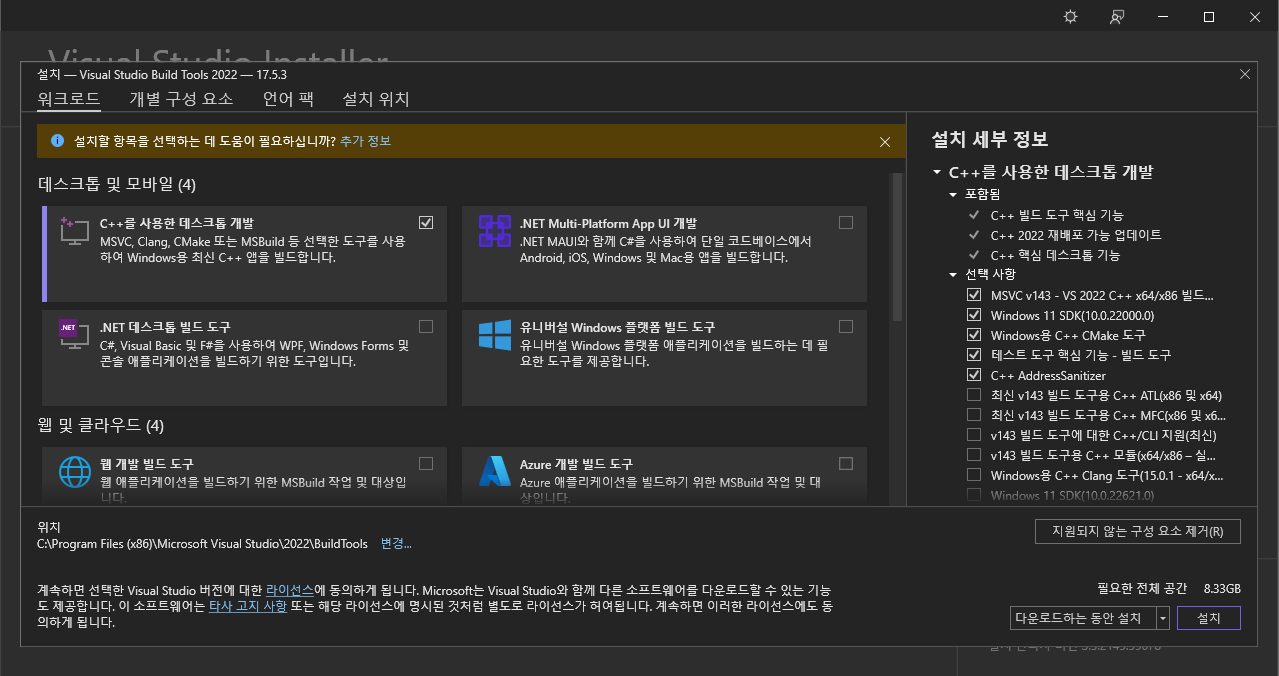Click the installation path C:\Program Files (x86) text

click(x=202, y=544)
